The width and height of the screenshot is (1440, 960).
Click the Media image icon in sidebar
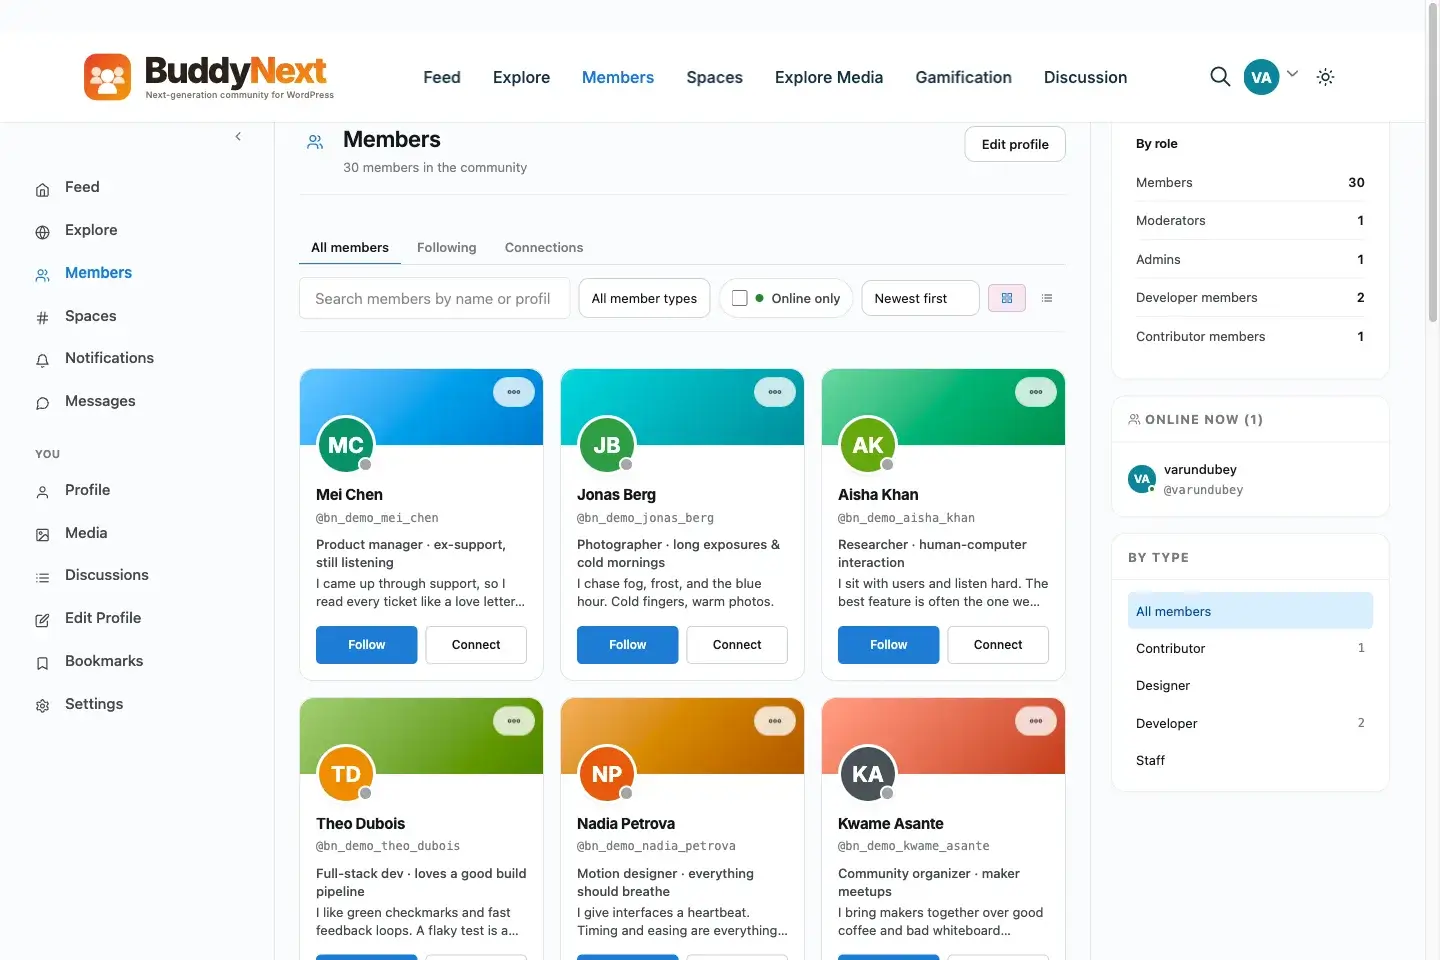click(42, 535)
